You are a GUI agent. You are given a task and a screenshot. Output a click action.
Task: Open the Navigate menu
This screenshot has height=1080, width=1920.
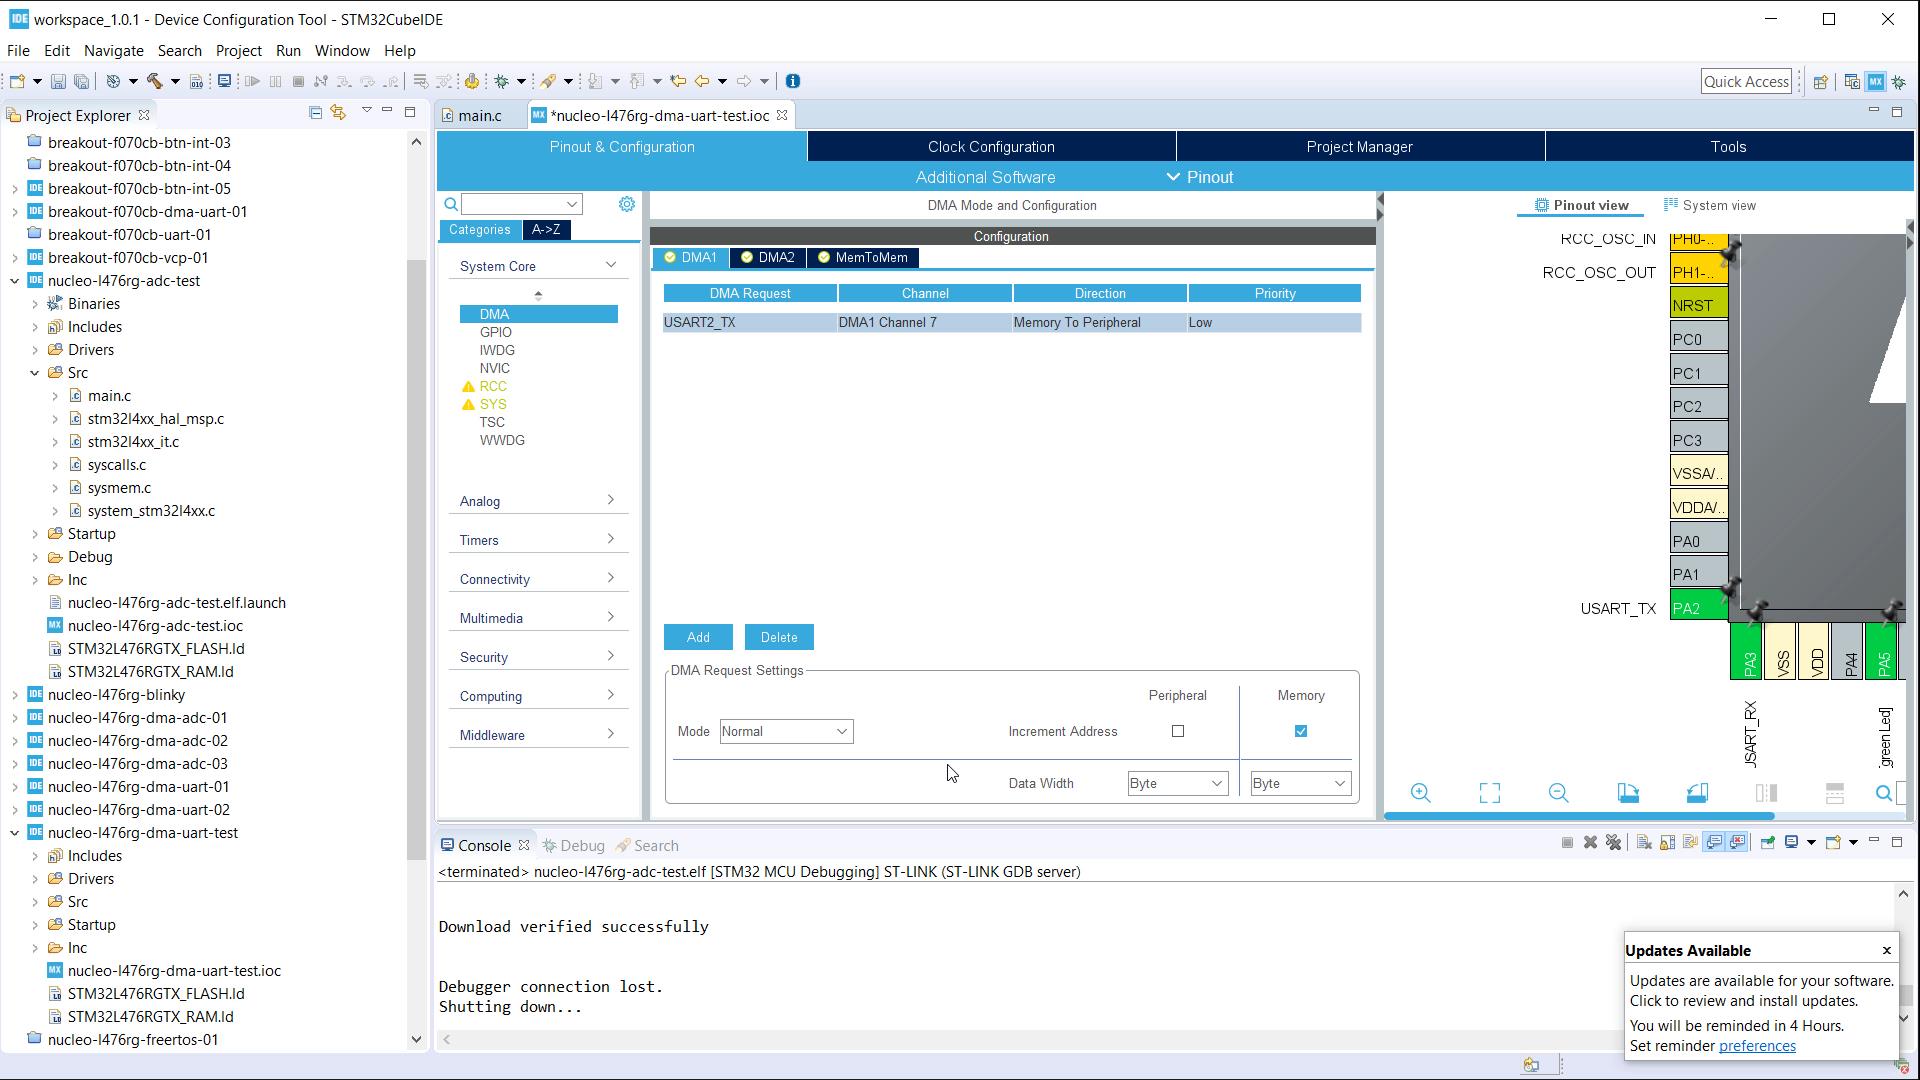[x=113, y=50]
